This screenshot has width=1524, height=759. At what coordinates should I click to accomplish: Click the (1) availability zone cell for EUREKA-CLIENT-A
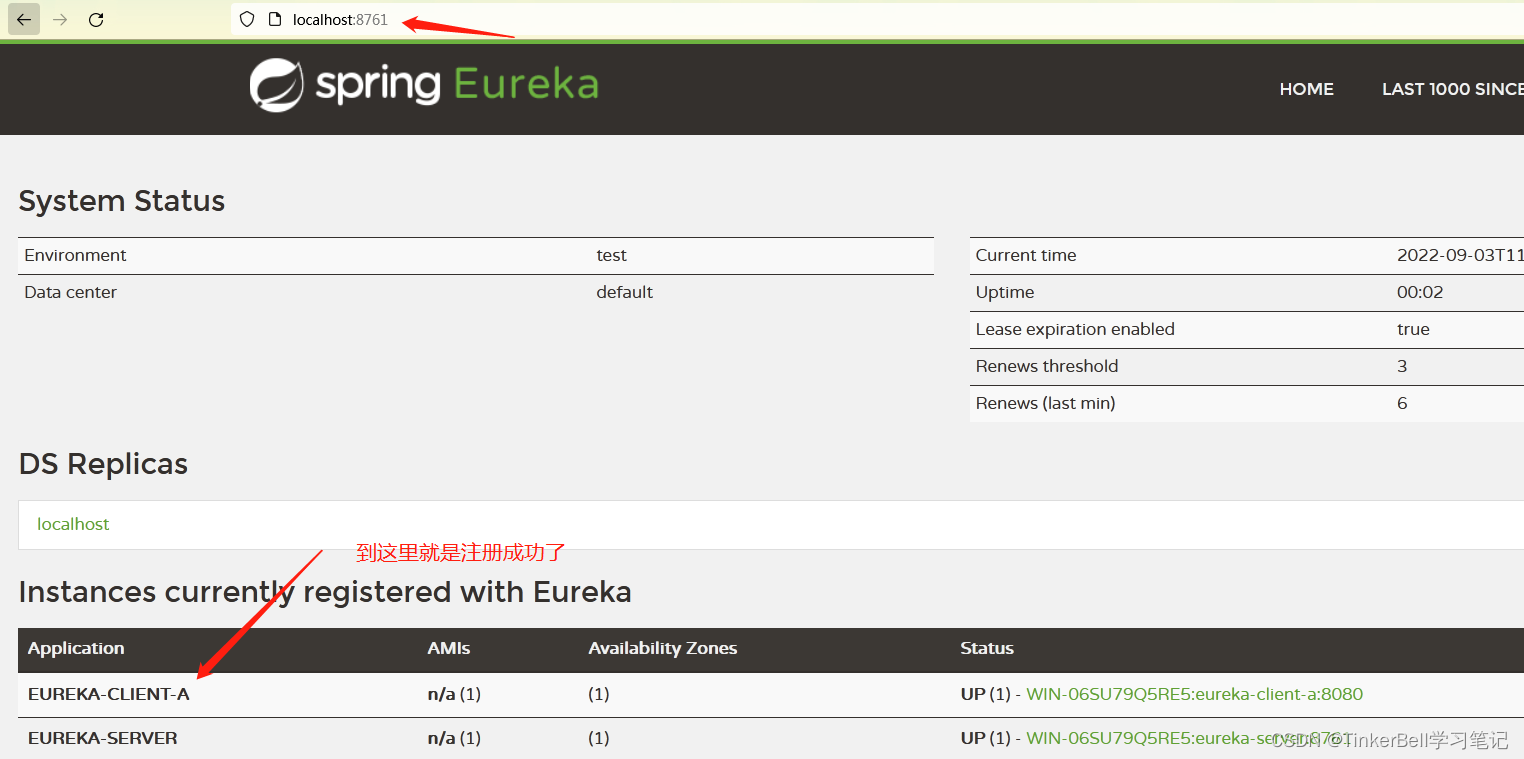(x=599, y=694)
